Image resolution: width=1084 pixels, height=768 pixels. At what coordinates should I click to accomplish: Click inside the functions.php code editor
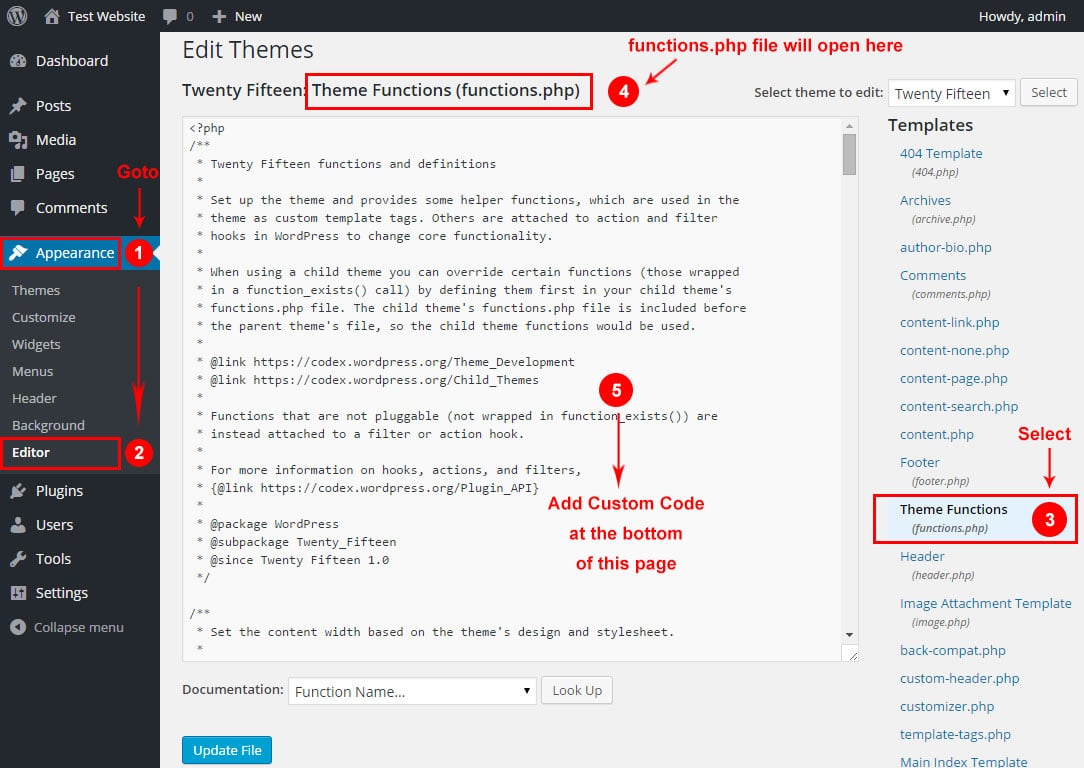click(513, 388)
